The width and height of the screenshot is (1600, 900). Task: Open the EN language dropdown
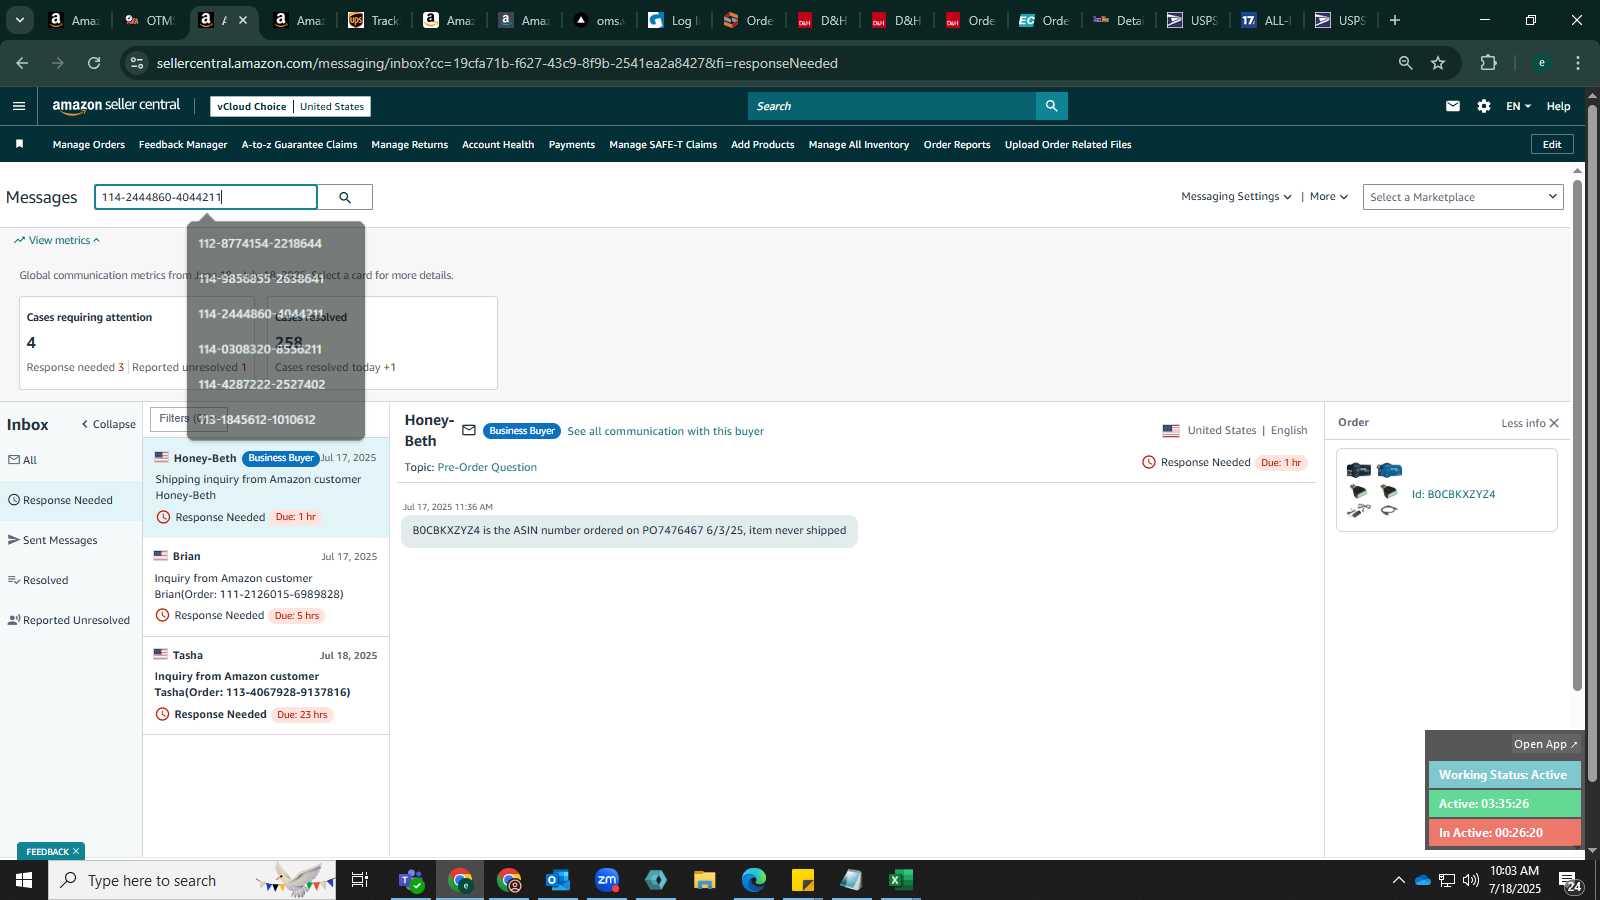(x=1518, y=106)
